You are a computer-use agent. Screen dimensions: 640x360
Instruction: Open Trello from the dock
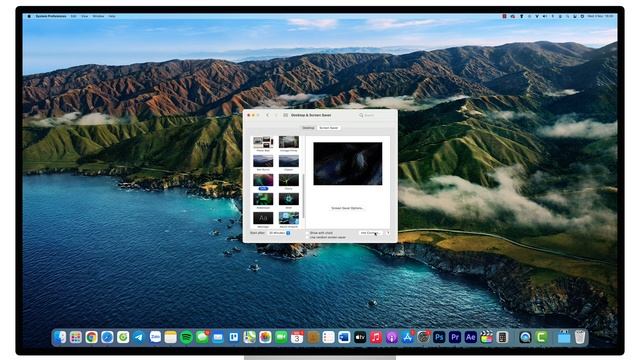pyautogui.click(x=233, y=337)
